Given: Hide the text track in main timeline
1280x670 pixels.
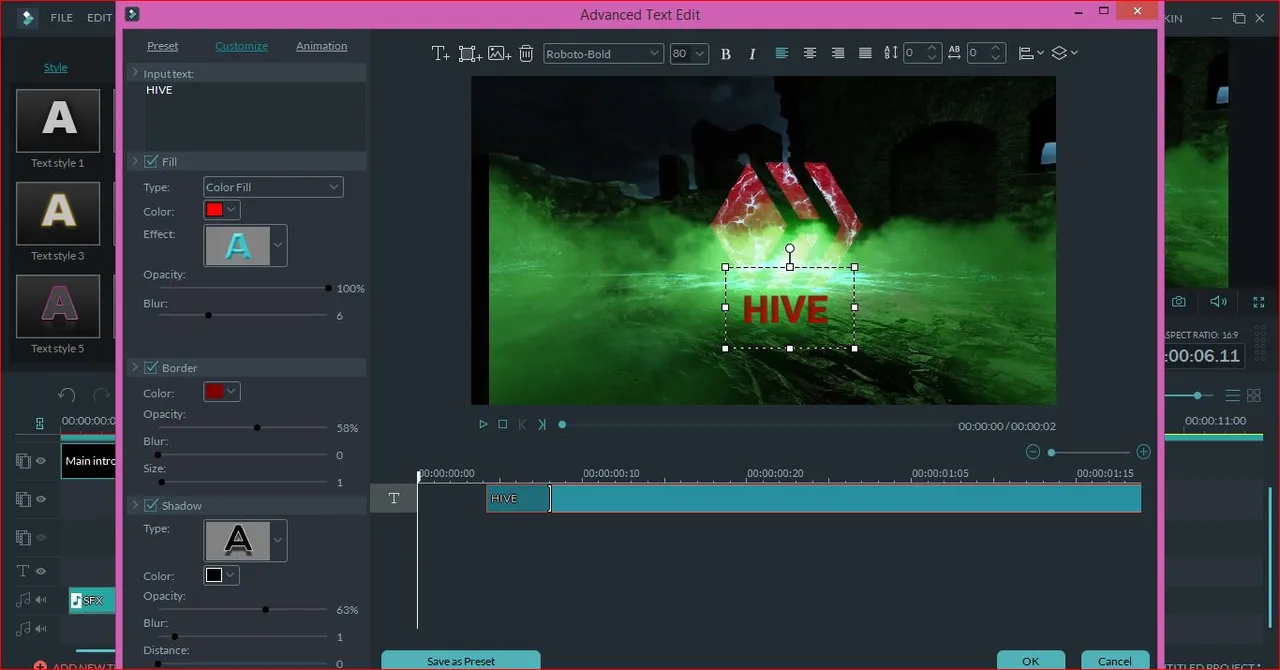Looking at the screenshot, I should pyautogui.click(x=42, y=571).
